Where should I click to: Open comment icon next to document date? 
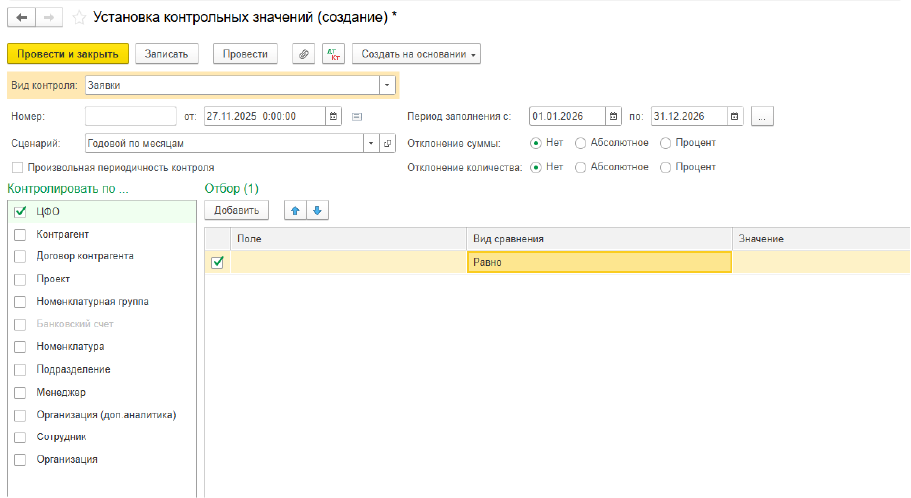click(357, 117)
